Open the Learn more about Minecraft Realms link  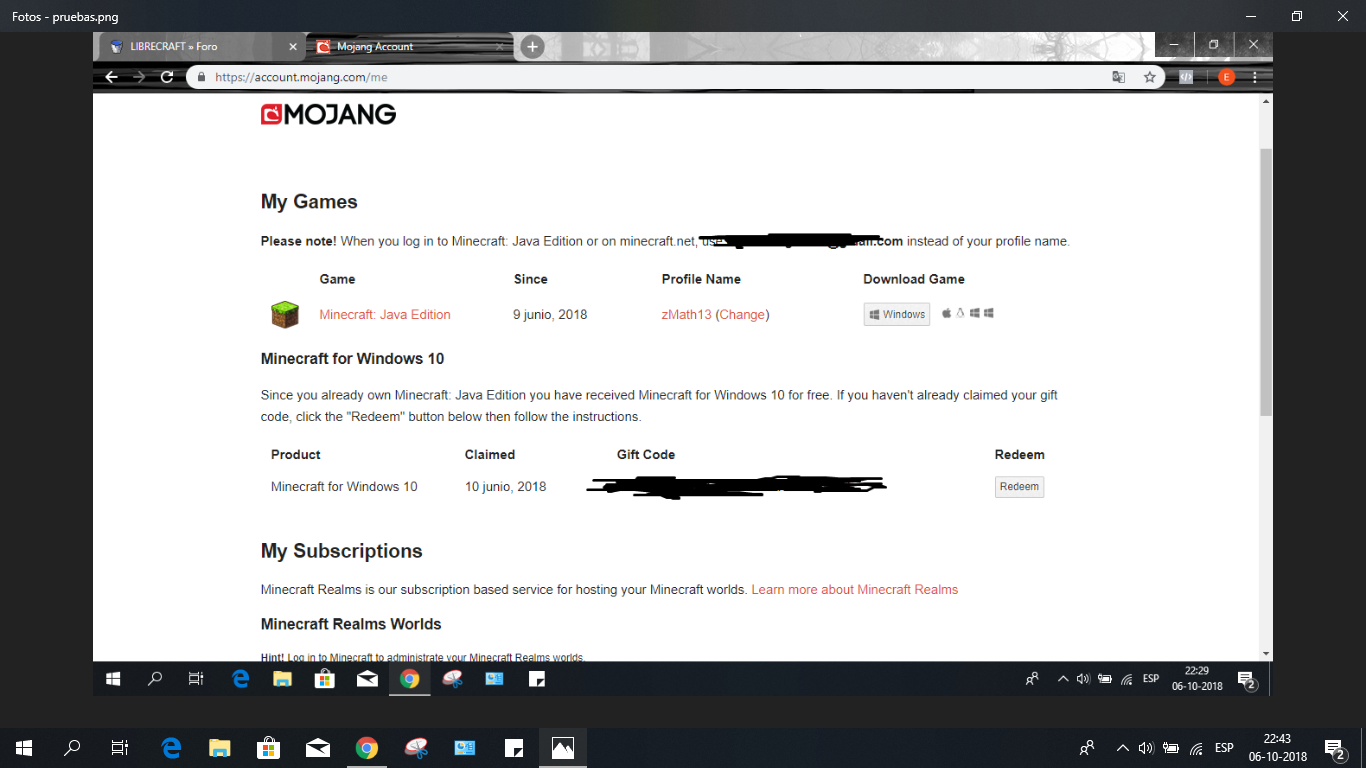(x=855, y=590)
